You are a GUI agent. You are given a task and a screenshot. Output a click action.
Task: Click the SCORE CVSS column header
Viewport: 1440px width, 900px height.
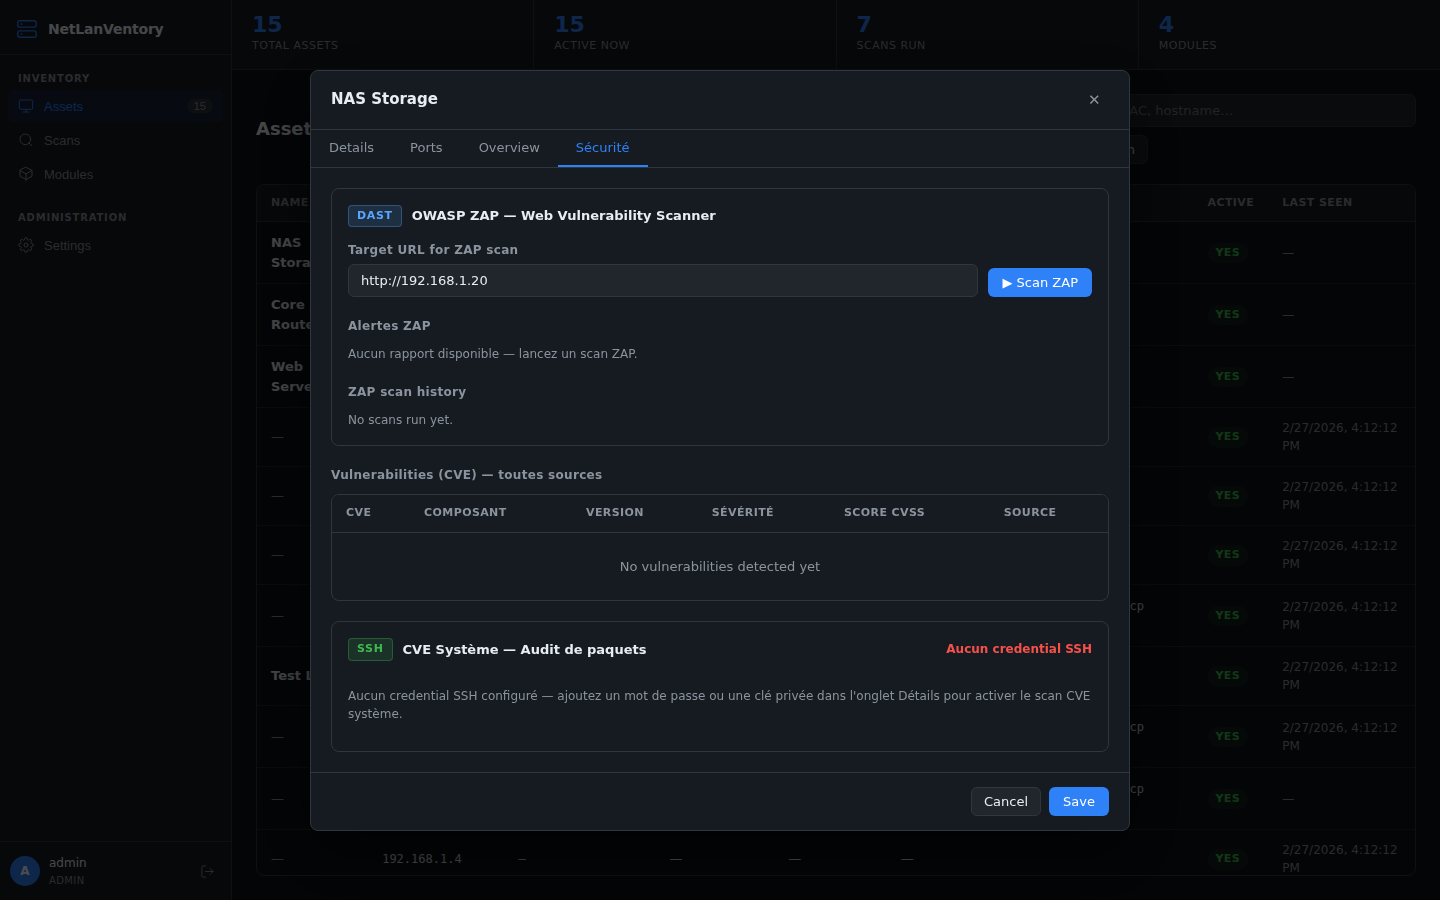click(884, 512)
